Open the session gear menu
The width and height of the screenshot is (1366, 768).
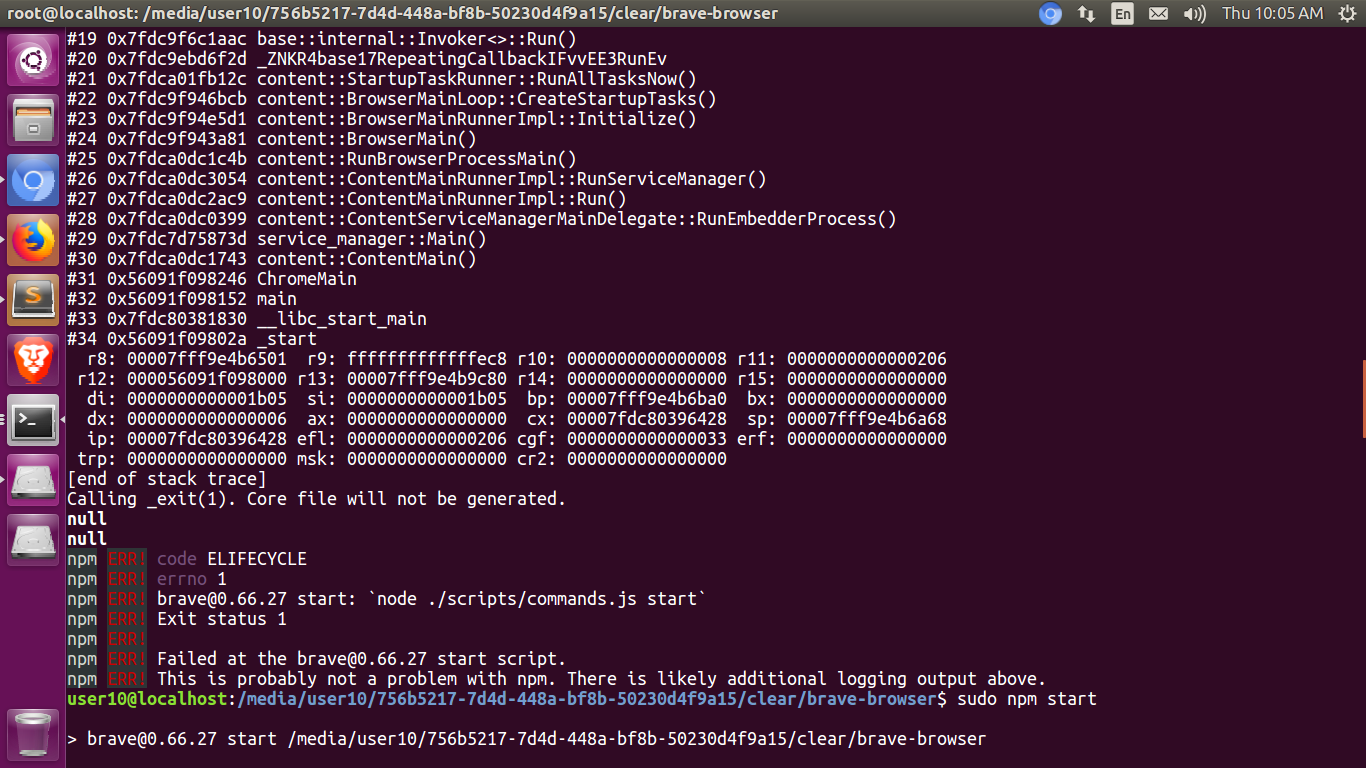pos(1347,14)
